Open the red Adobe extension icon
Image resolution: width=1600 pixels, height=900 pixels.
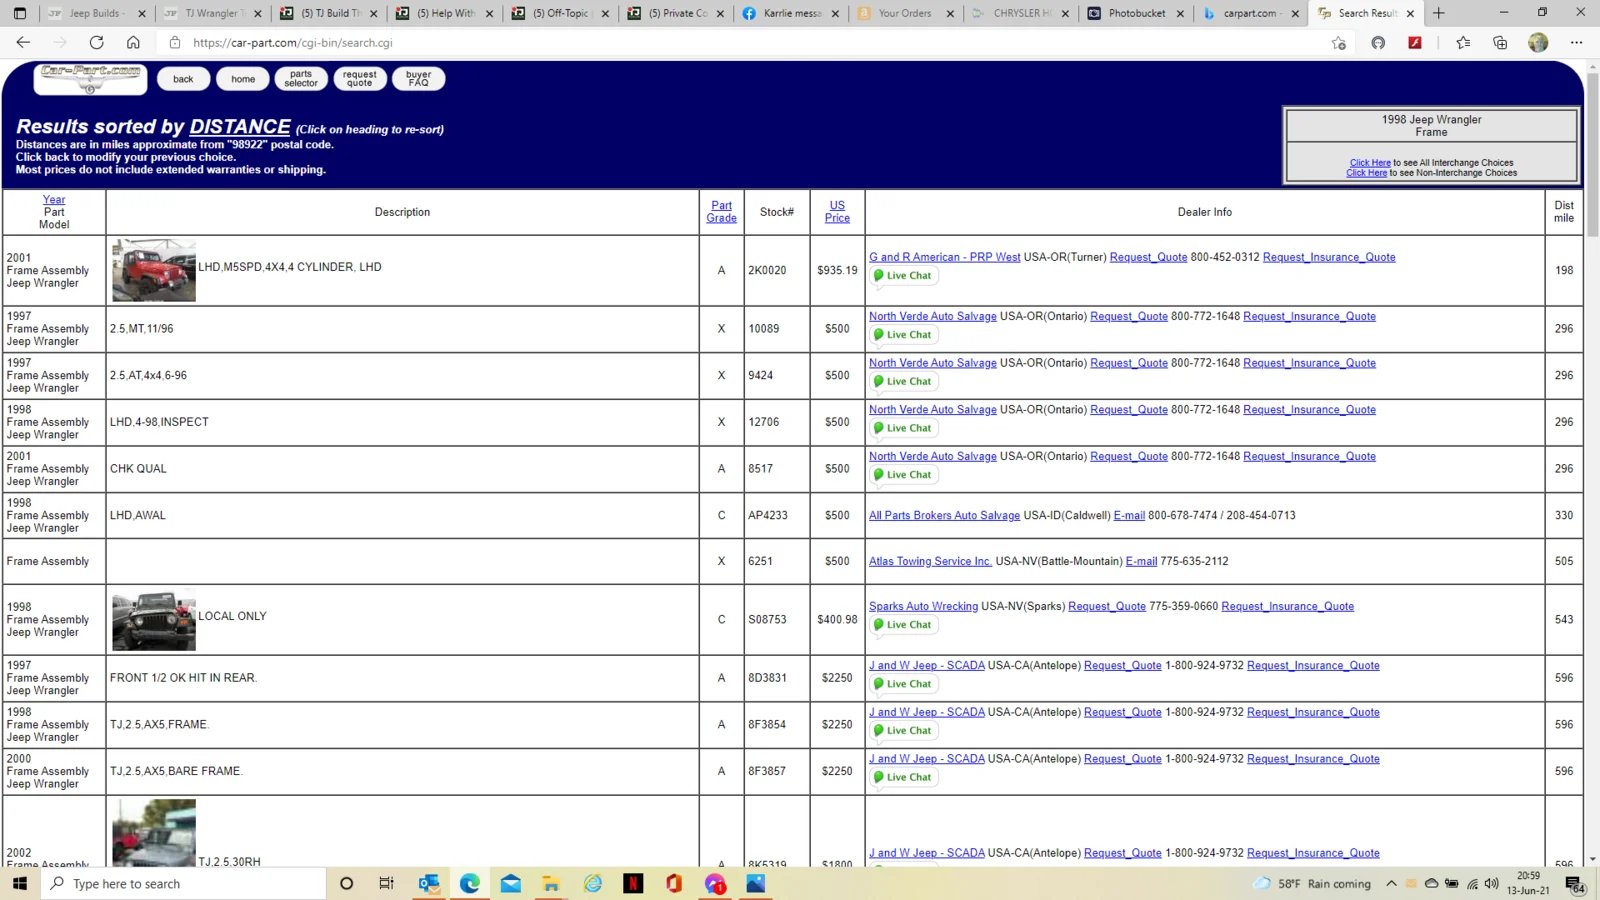click(x=1415, y=43)
